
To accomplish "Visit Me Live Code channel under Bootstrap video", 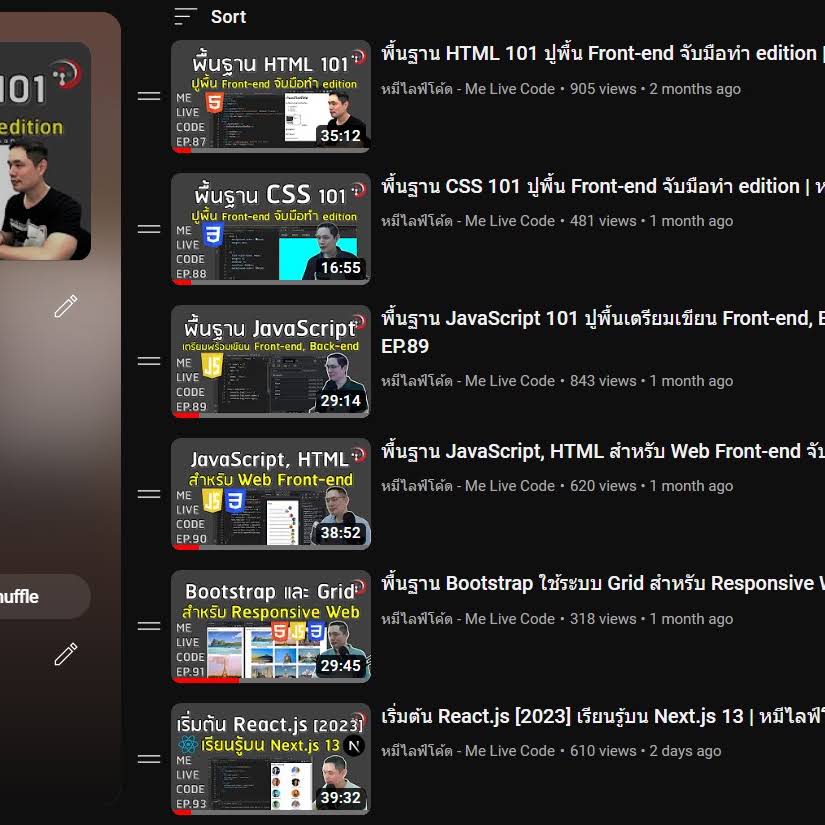I will (468, 619).
